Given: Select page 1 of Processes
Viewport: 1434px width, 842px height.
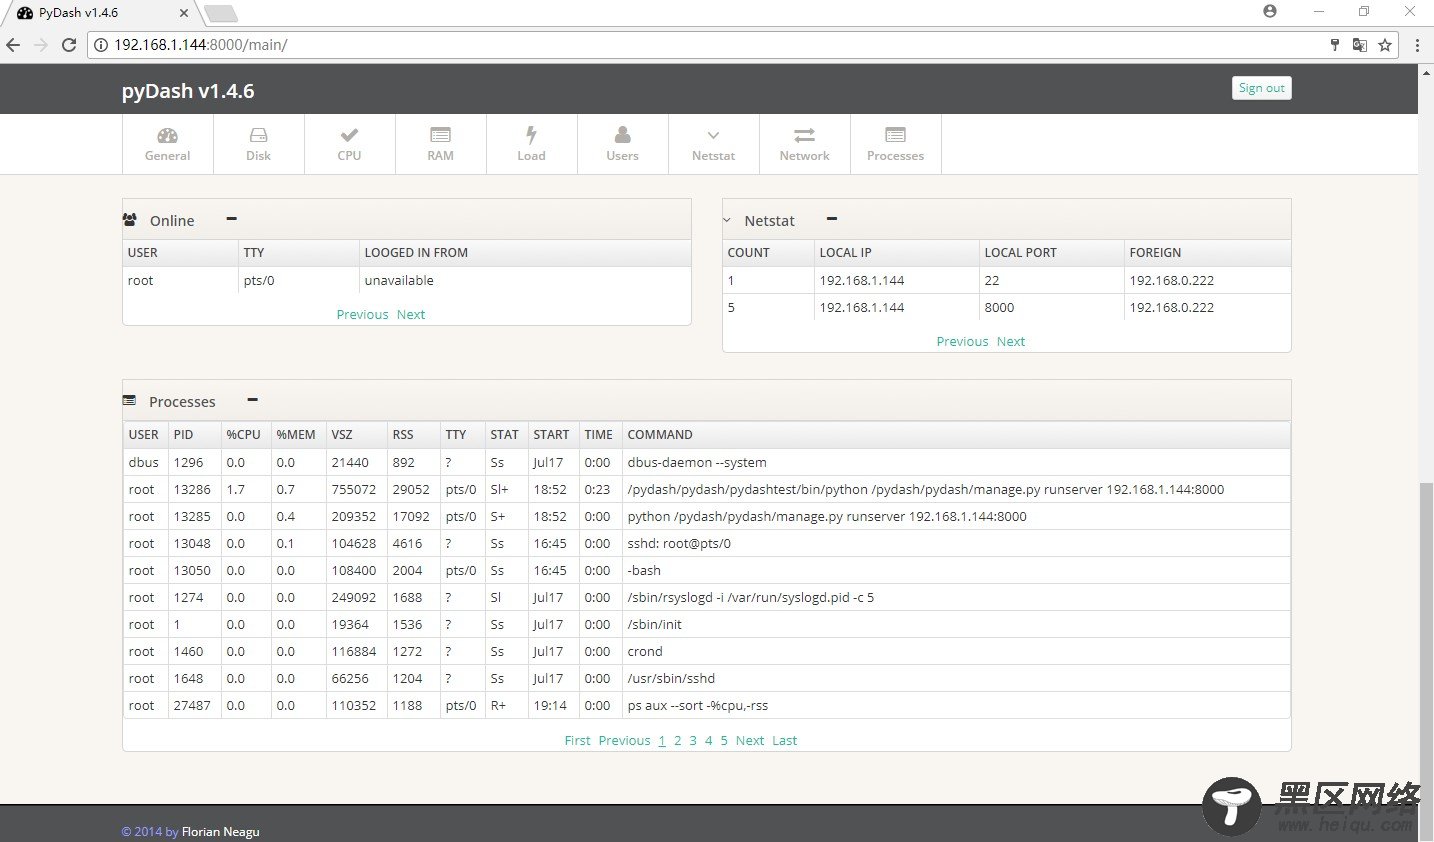Looking at the screenshot, I should coord(662,740).
